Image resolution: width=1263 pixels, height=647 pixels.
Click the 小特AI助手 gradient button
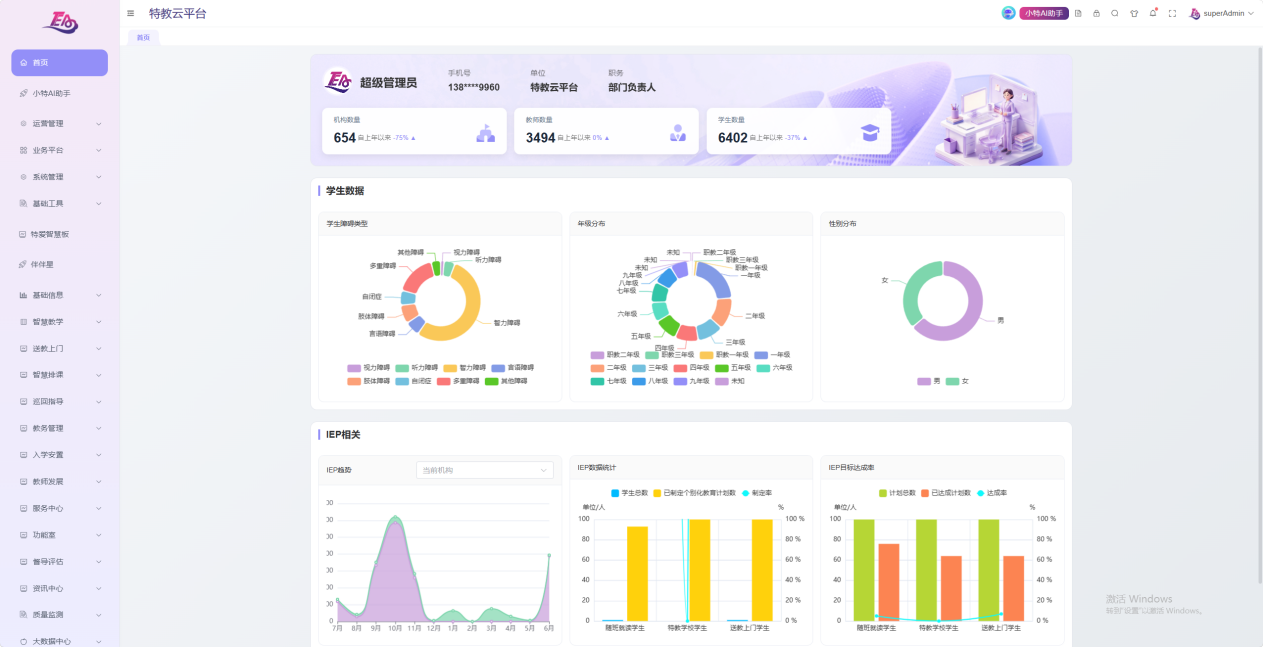tap(1044, 13)
